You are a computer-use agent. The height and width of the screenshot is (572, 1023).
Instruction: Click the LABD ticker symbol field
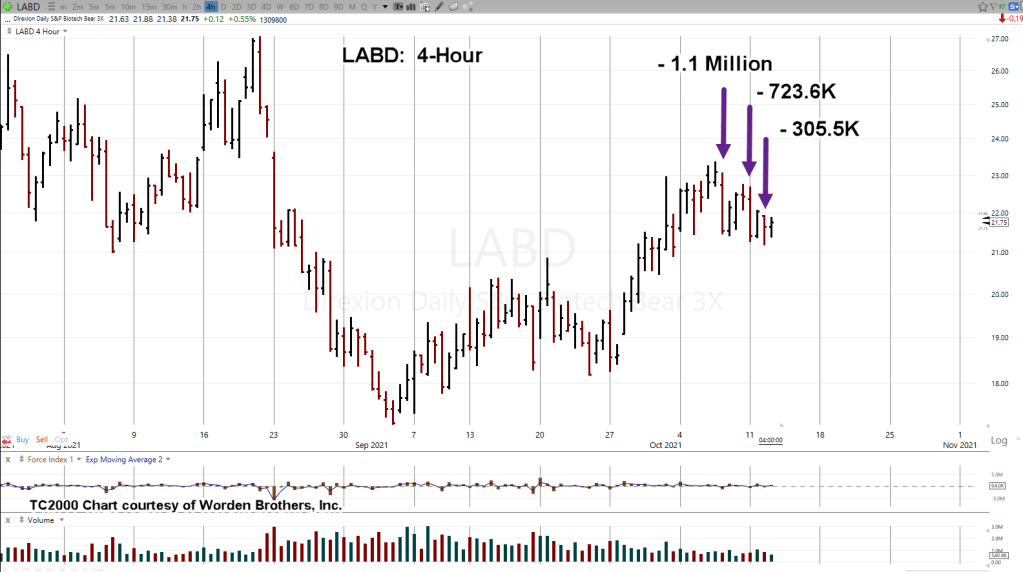(28, 7)
